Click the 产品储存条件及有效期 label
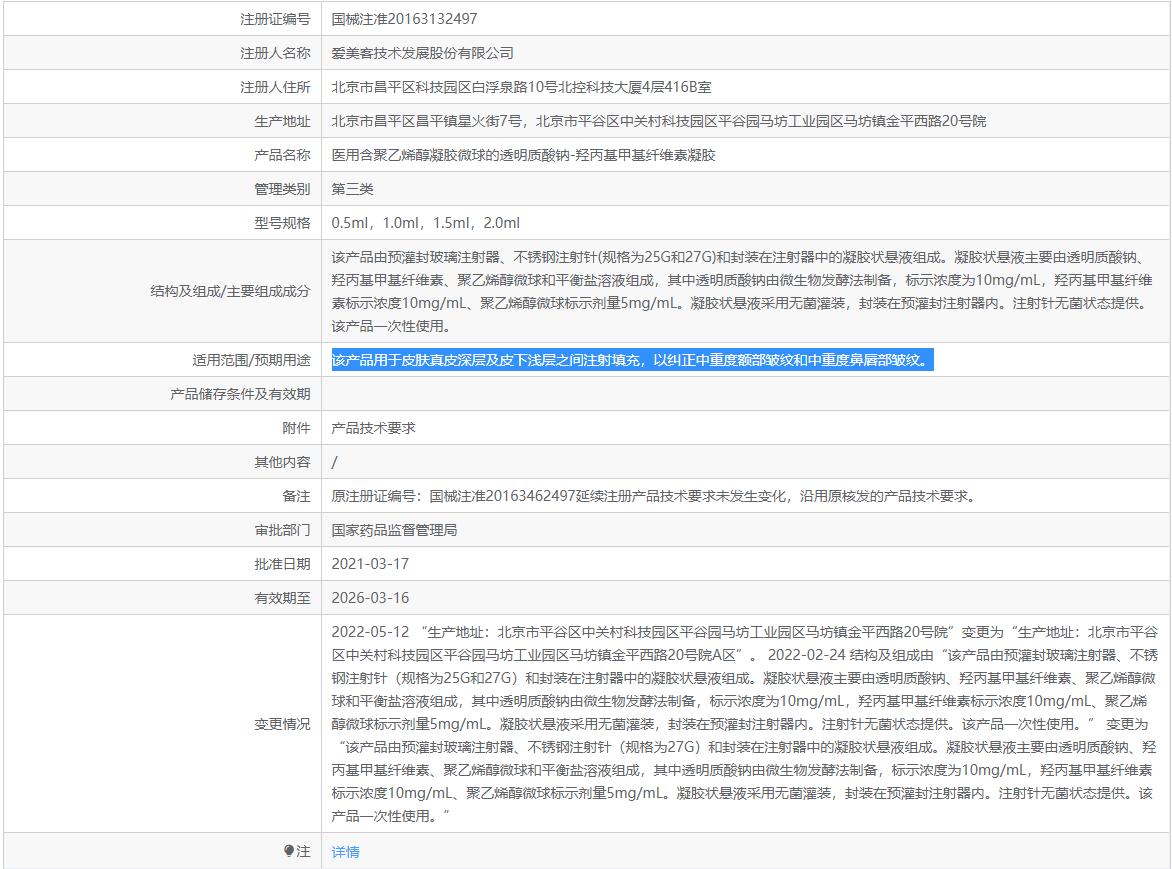This screenshot has width=1172, height=869. 240,394
